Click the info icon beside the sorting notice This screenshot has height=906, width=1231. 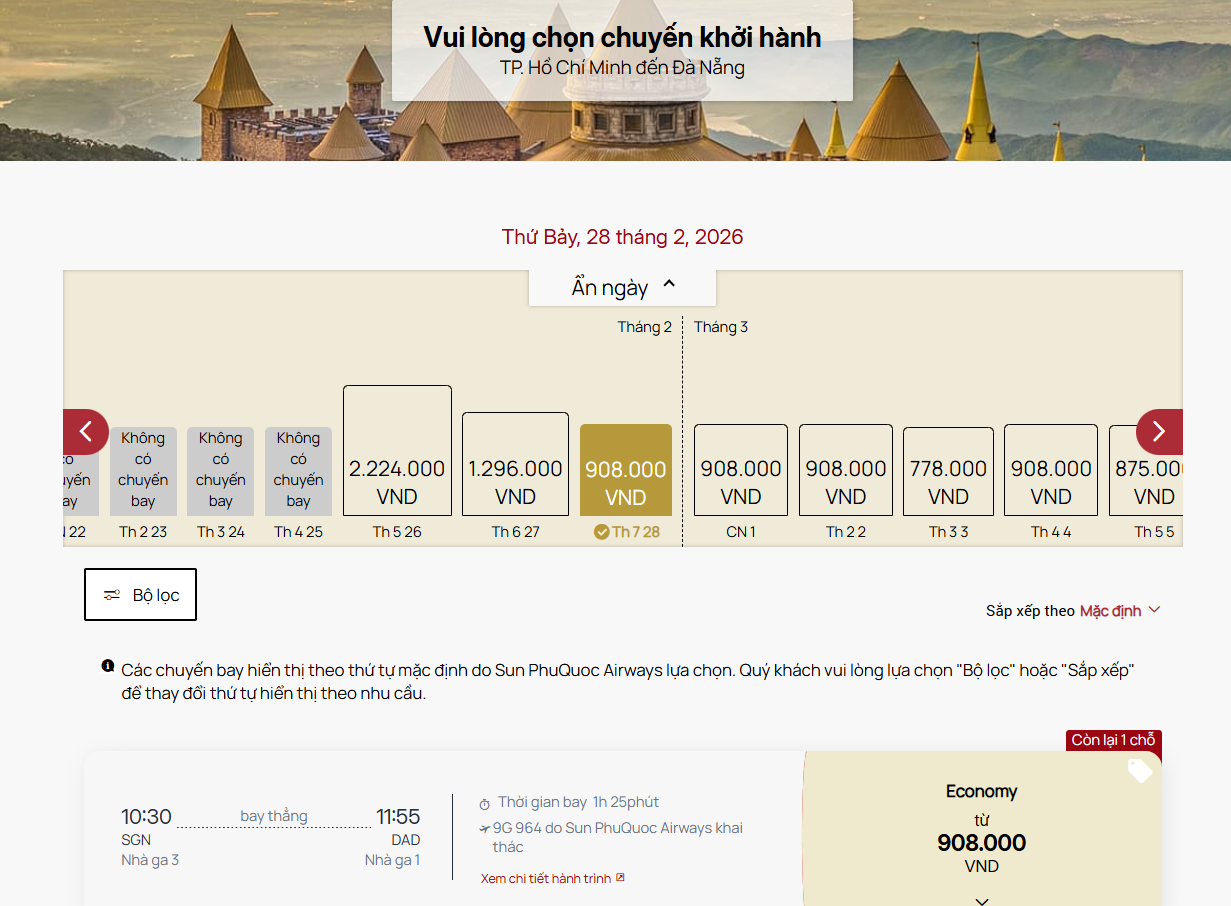(x=108, y=666)
